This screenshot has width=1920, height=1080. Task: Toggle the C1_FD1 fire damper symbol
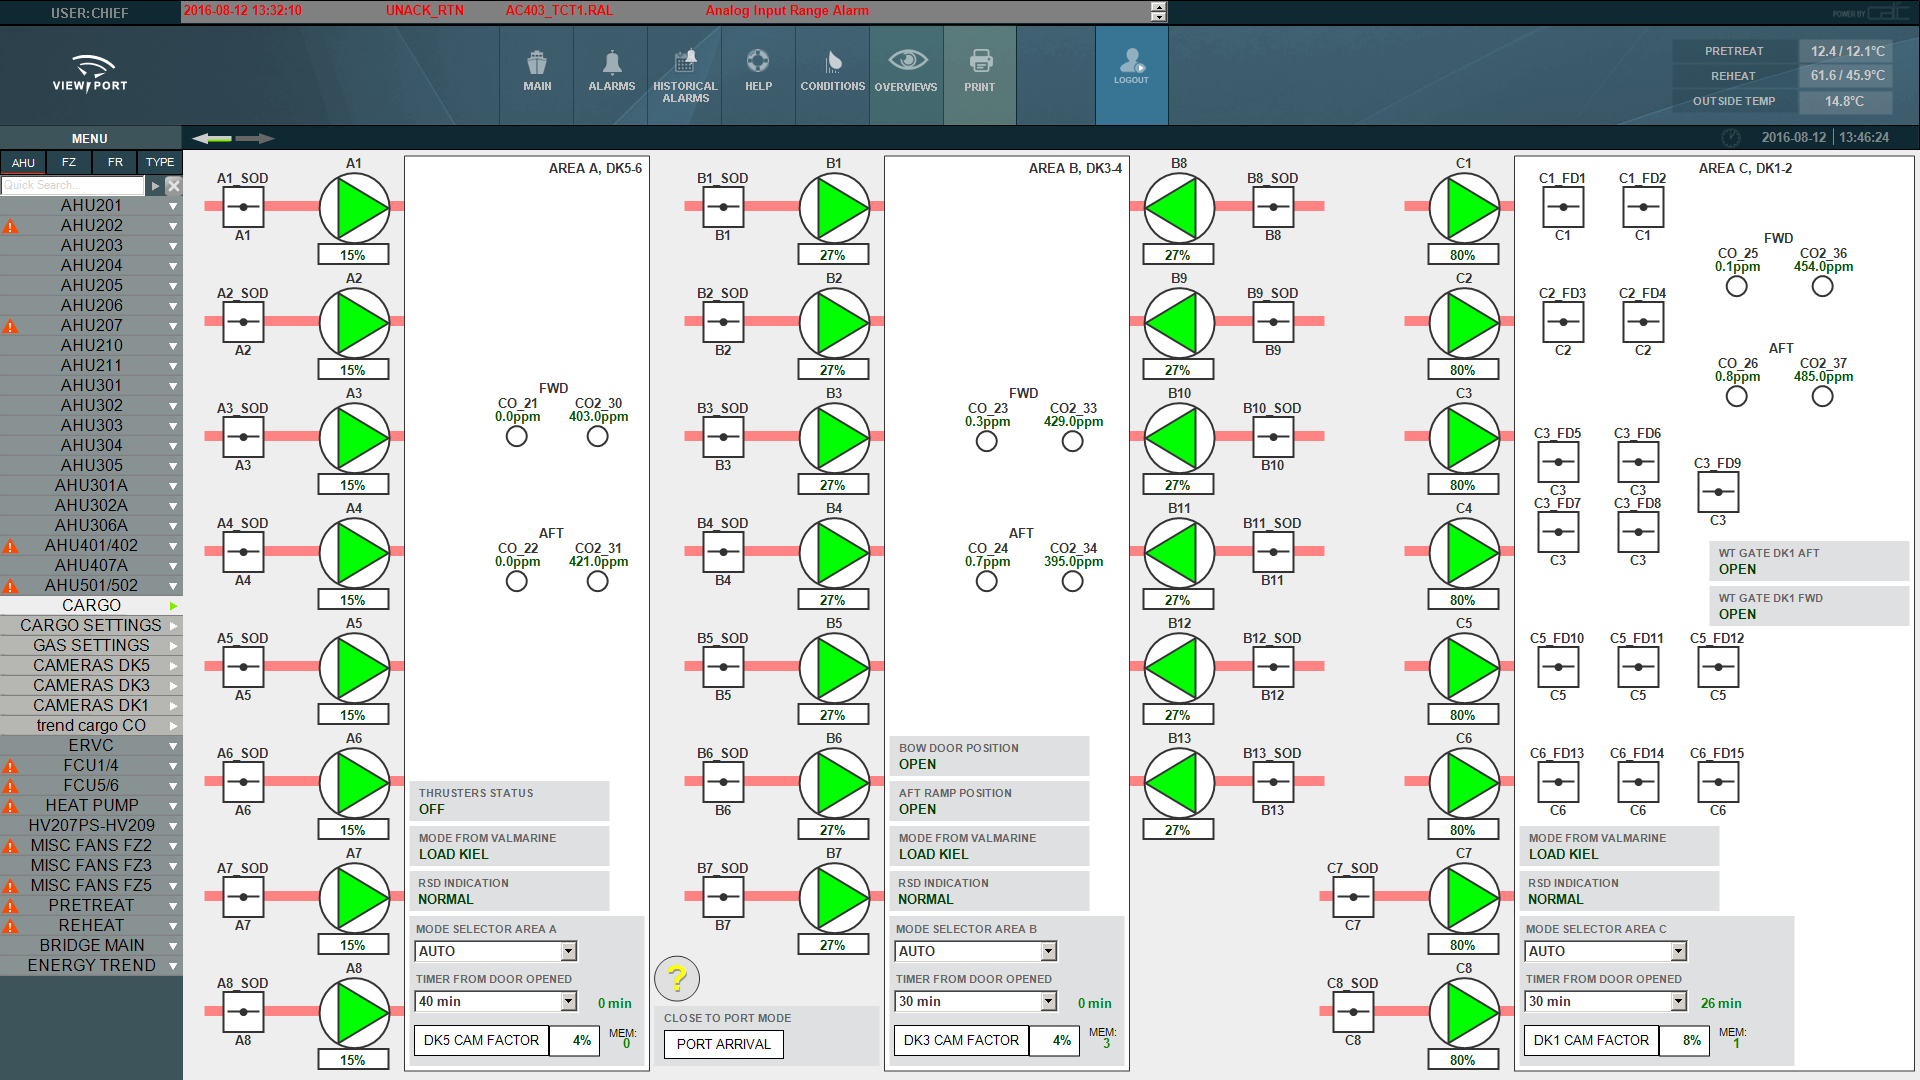pos(1562,207)
